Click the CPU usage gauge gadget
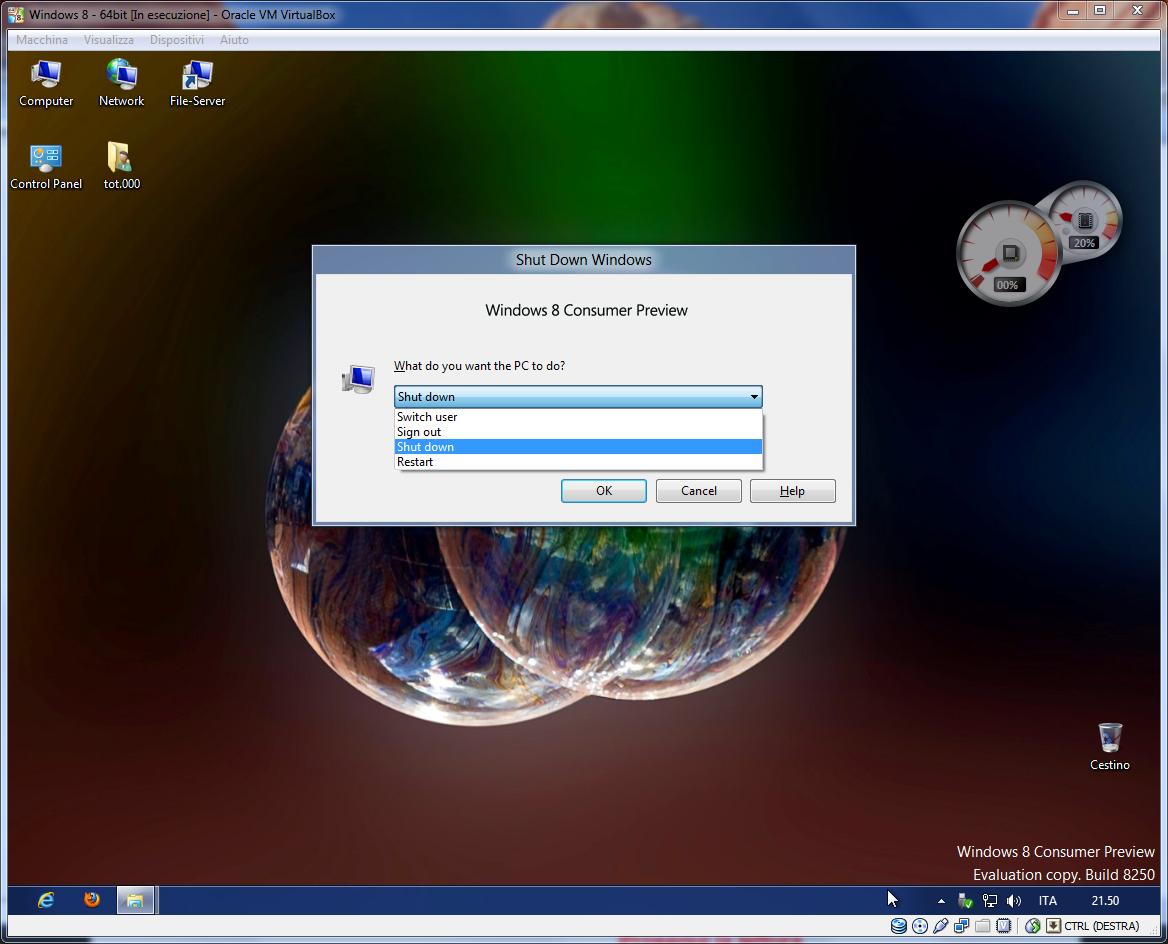 click(x=1009, y=253)
